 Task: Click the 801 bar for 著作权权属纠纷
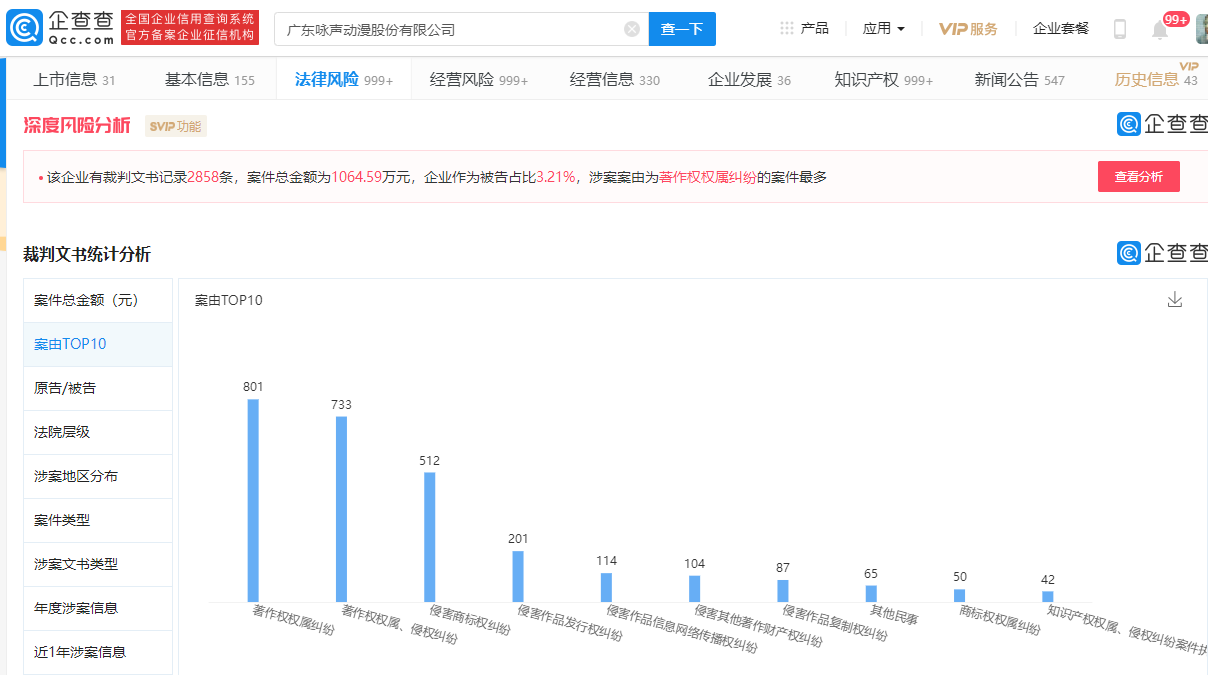pos(253,500)
